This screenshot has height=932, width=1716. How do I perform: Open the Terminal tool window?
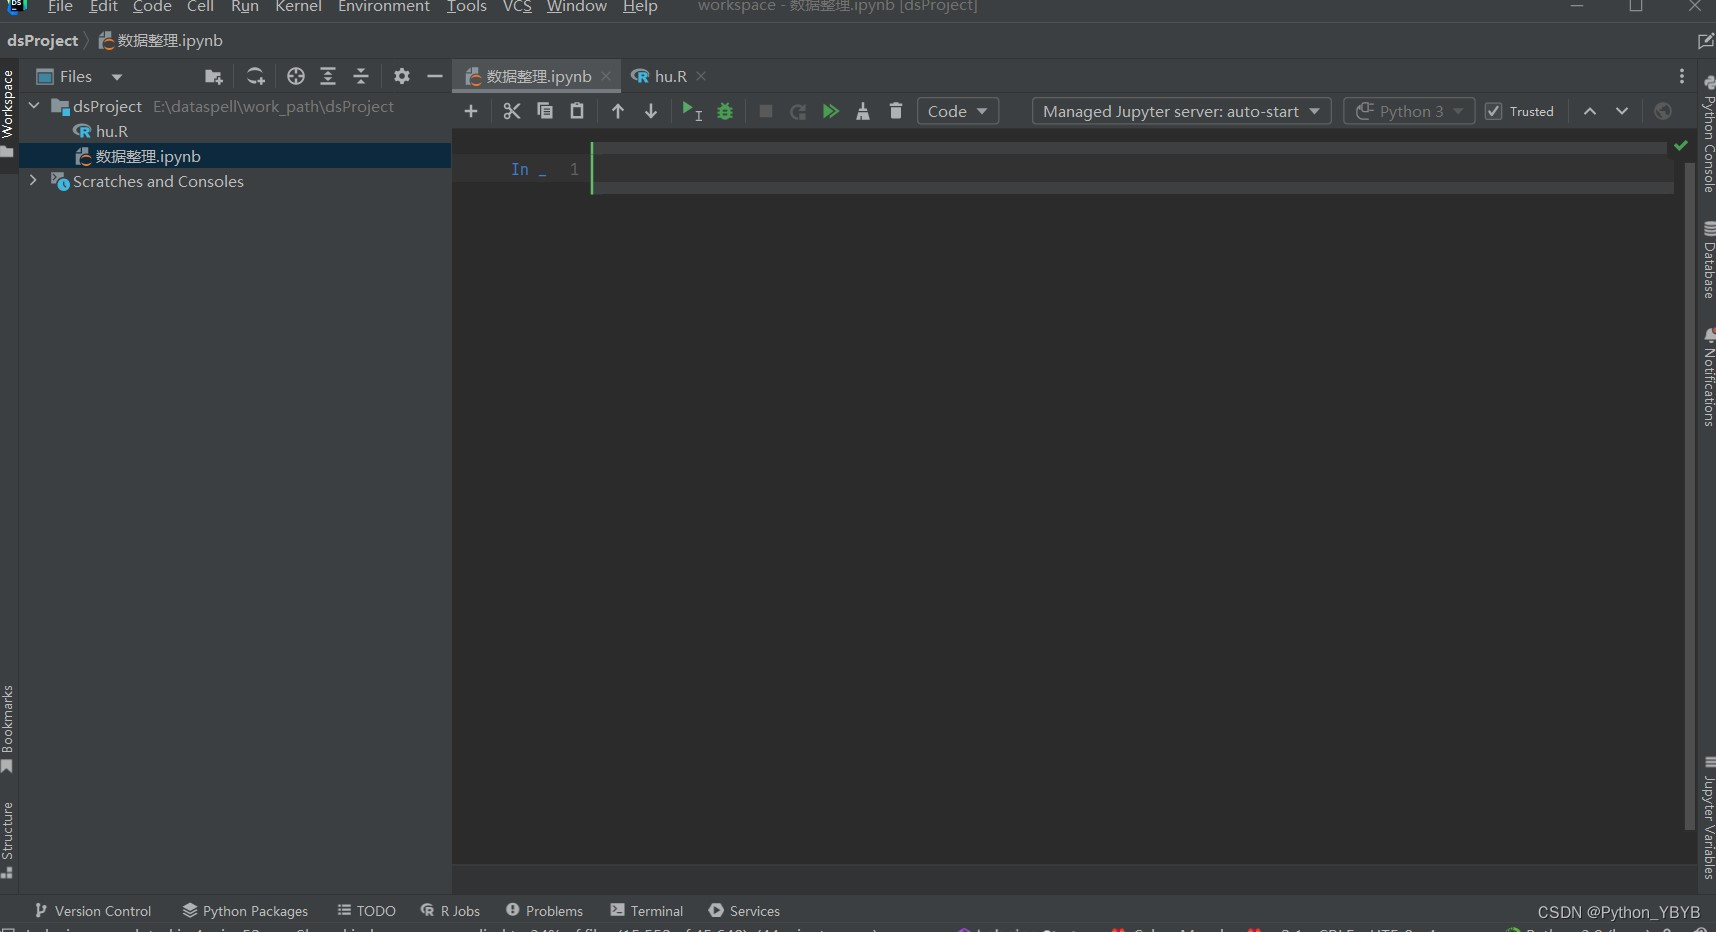tap(646, 911)
